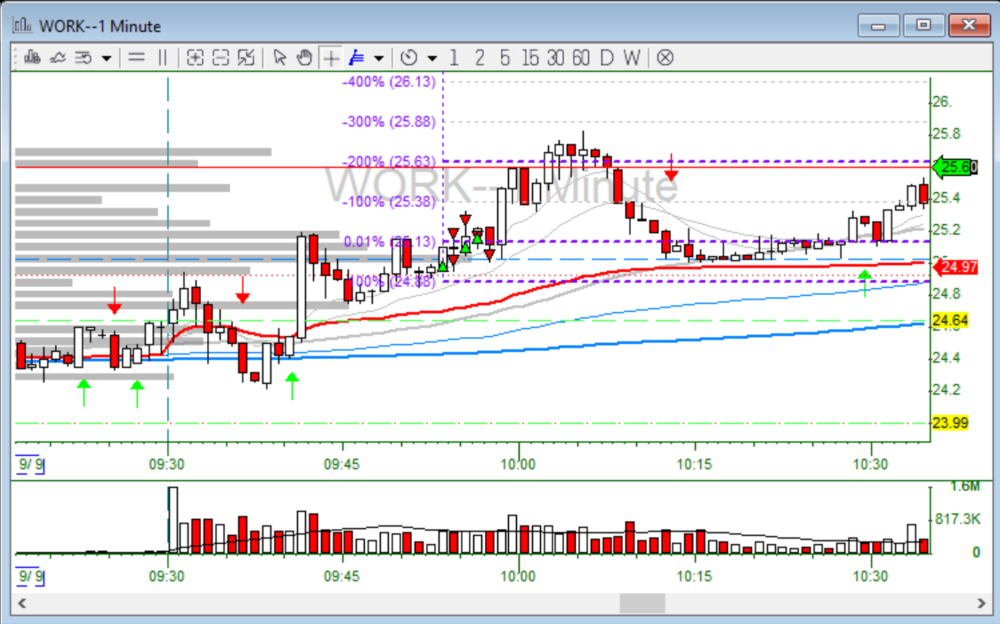The width and height of the screenshot is (1000, 624).
Task: Click the fit-to-window zoom icon
Action: [x=247, y=57]
